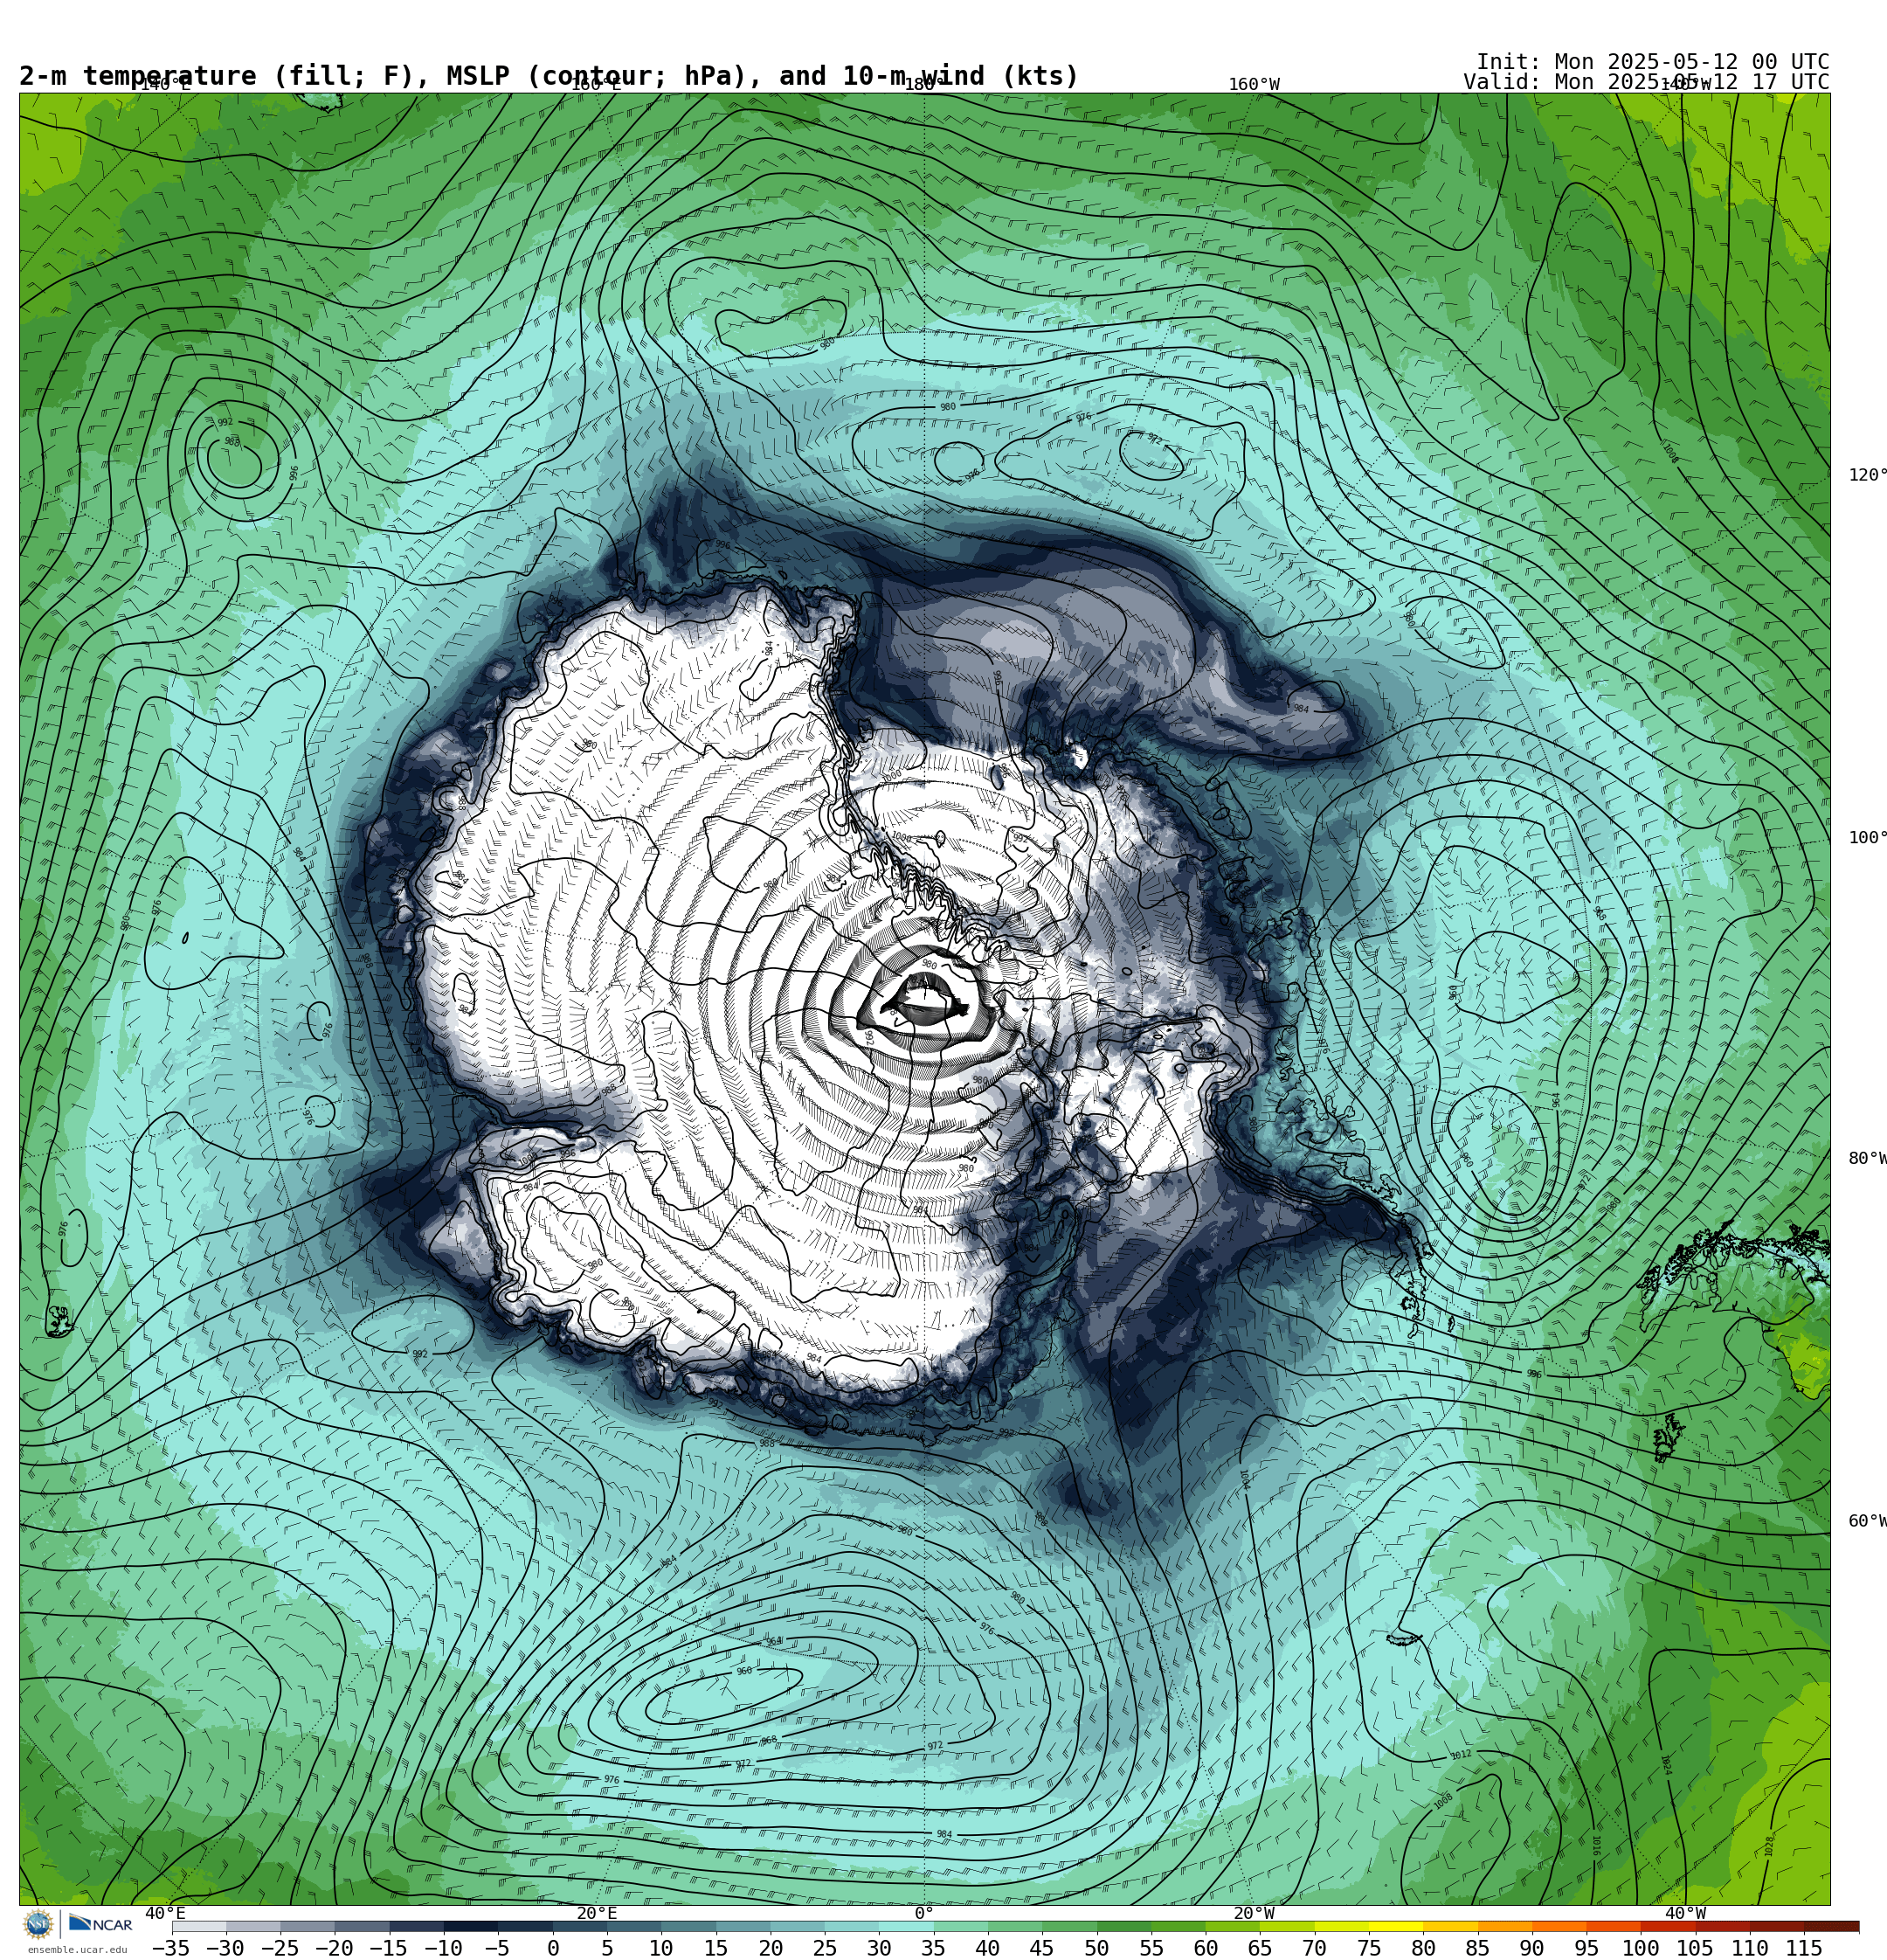Viewport: 1887px width, 1960px height.
Task: Click the '60°W' longitude label on right edge
Action: point(1867,1521)
